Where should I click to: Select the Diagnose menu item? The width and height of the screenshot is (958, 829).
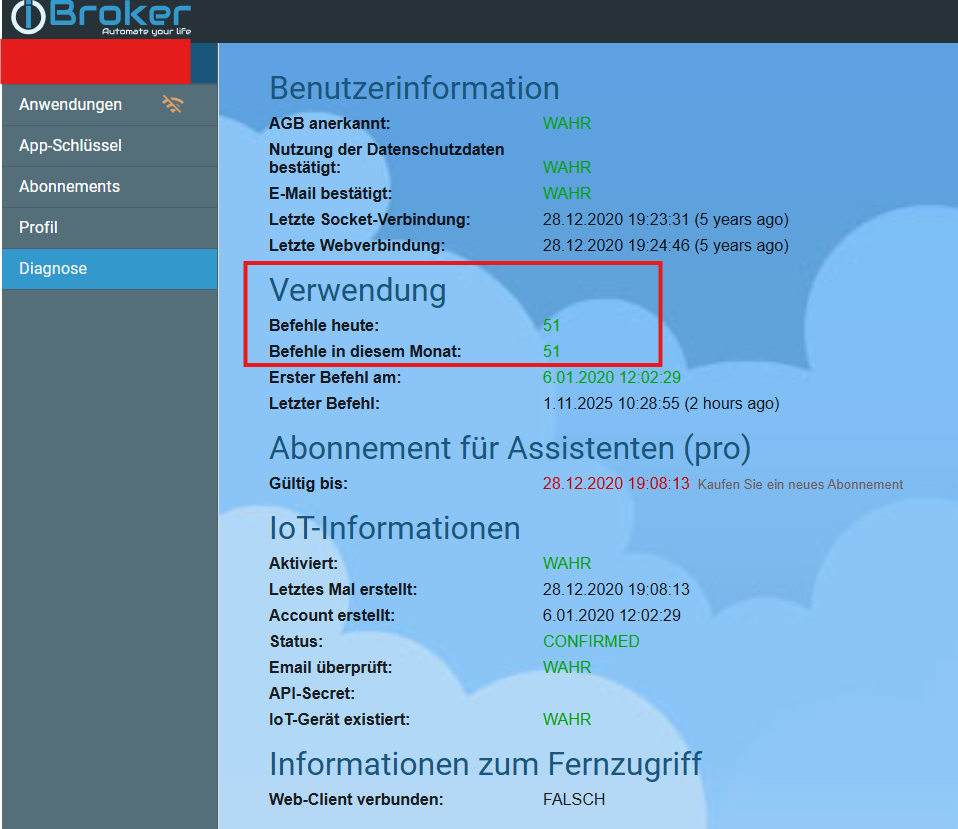110,269
